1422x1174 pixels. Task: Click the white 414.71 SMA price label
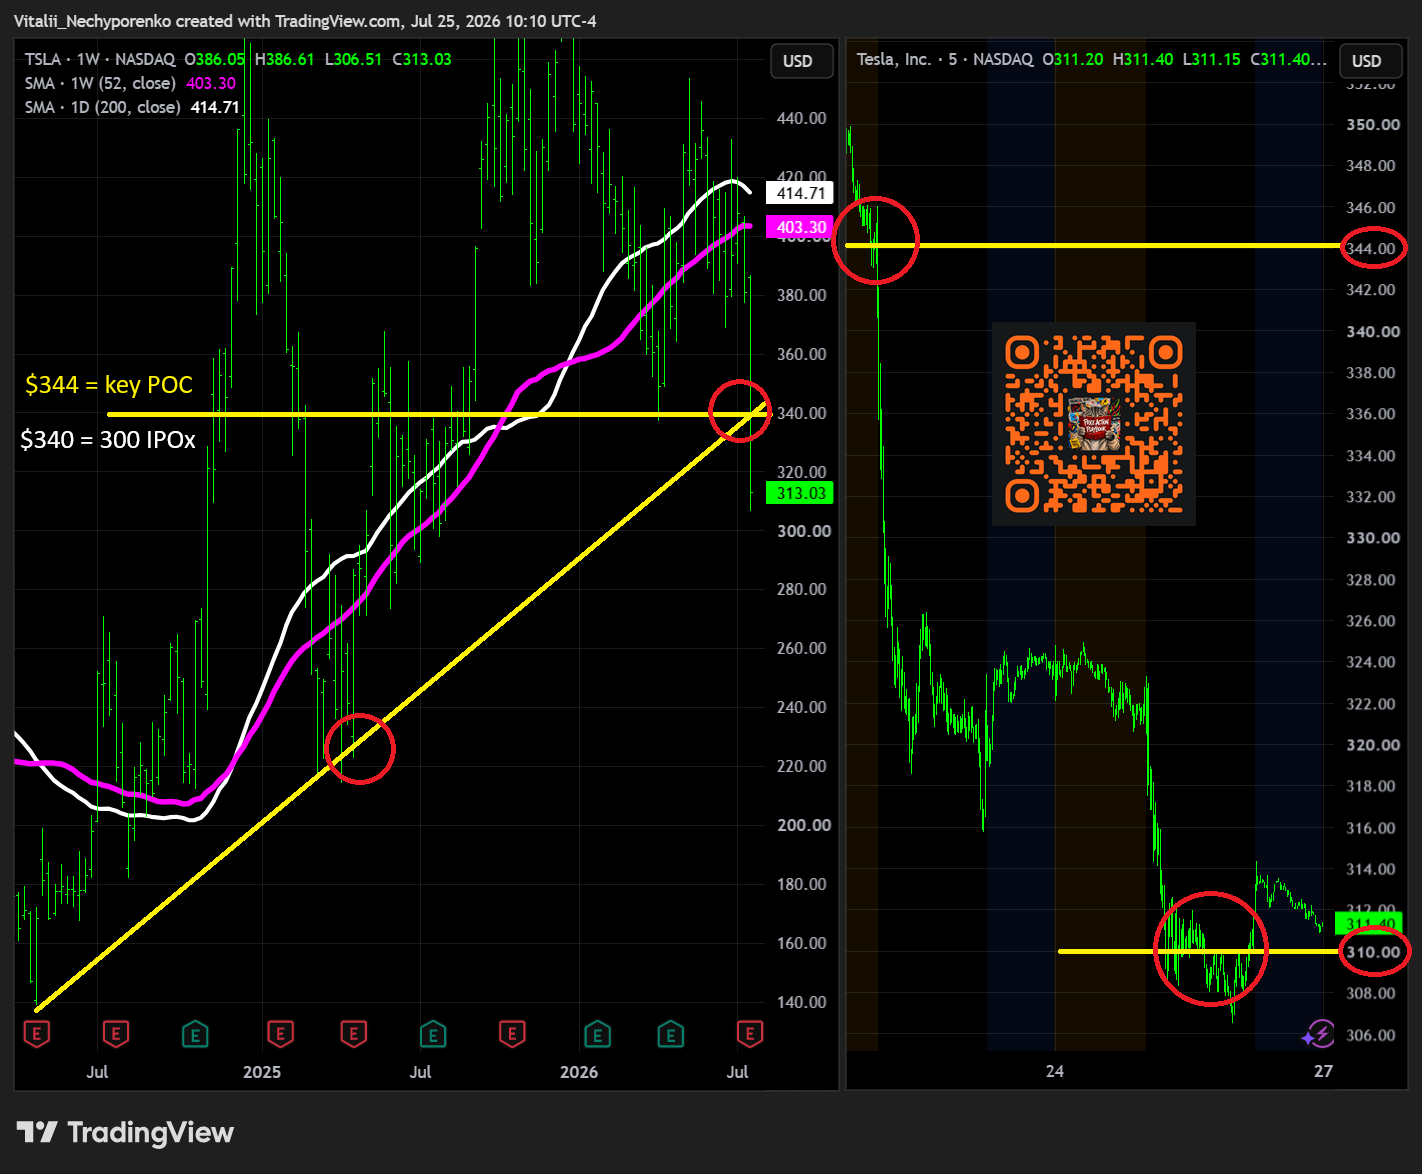click(801, 194)
